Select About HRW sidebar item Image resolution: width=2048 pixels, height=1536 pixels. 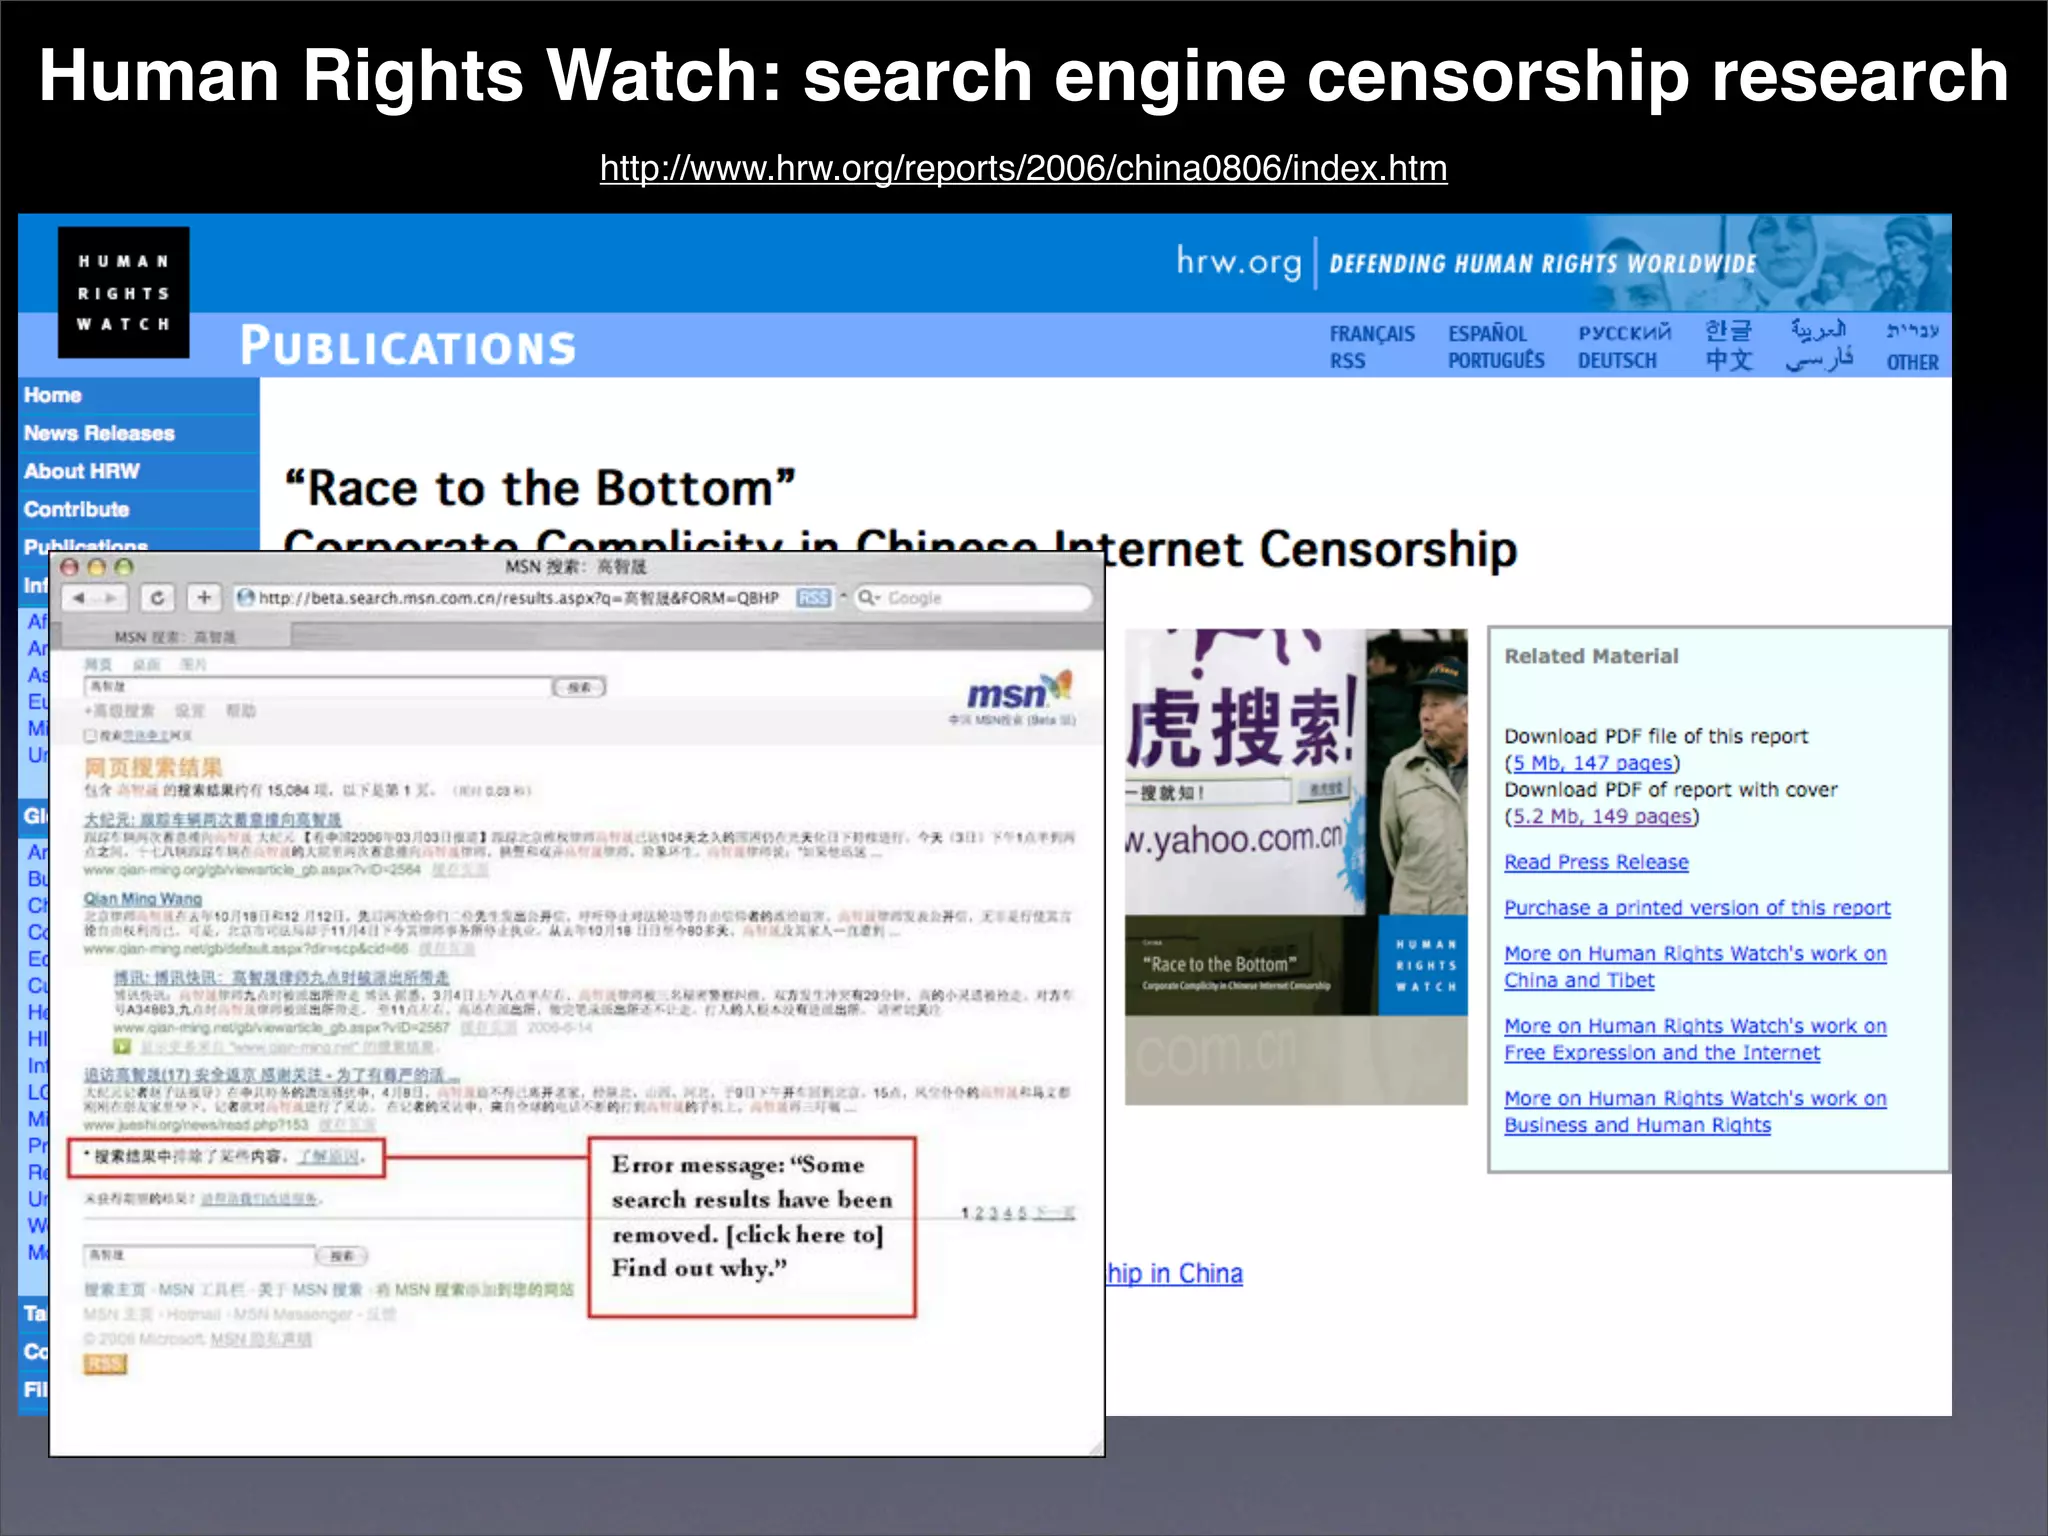tap(82, 471)
